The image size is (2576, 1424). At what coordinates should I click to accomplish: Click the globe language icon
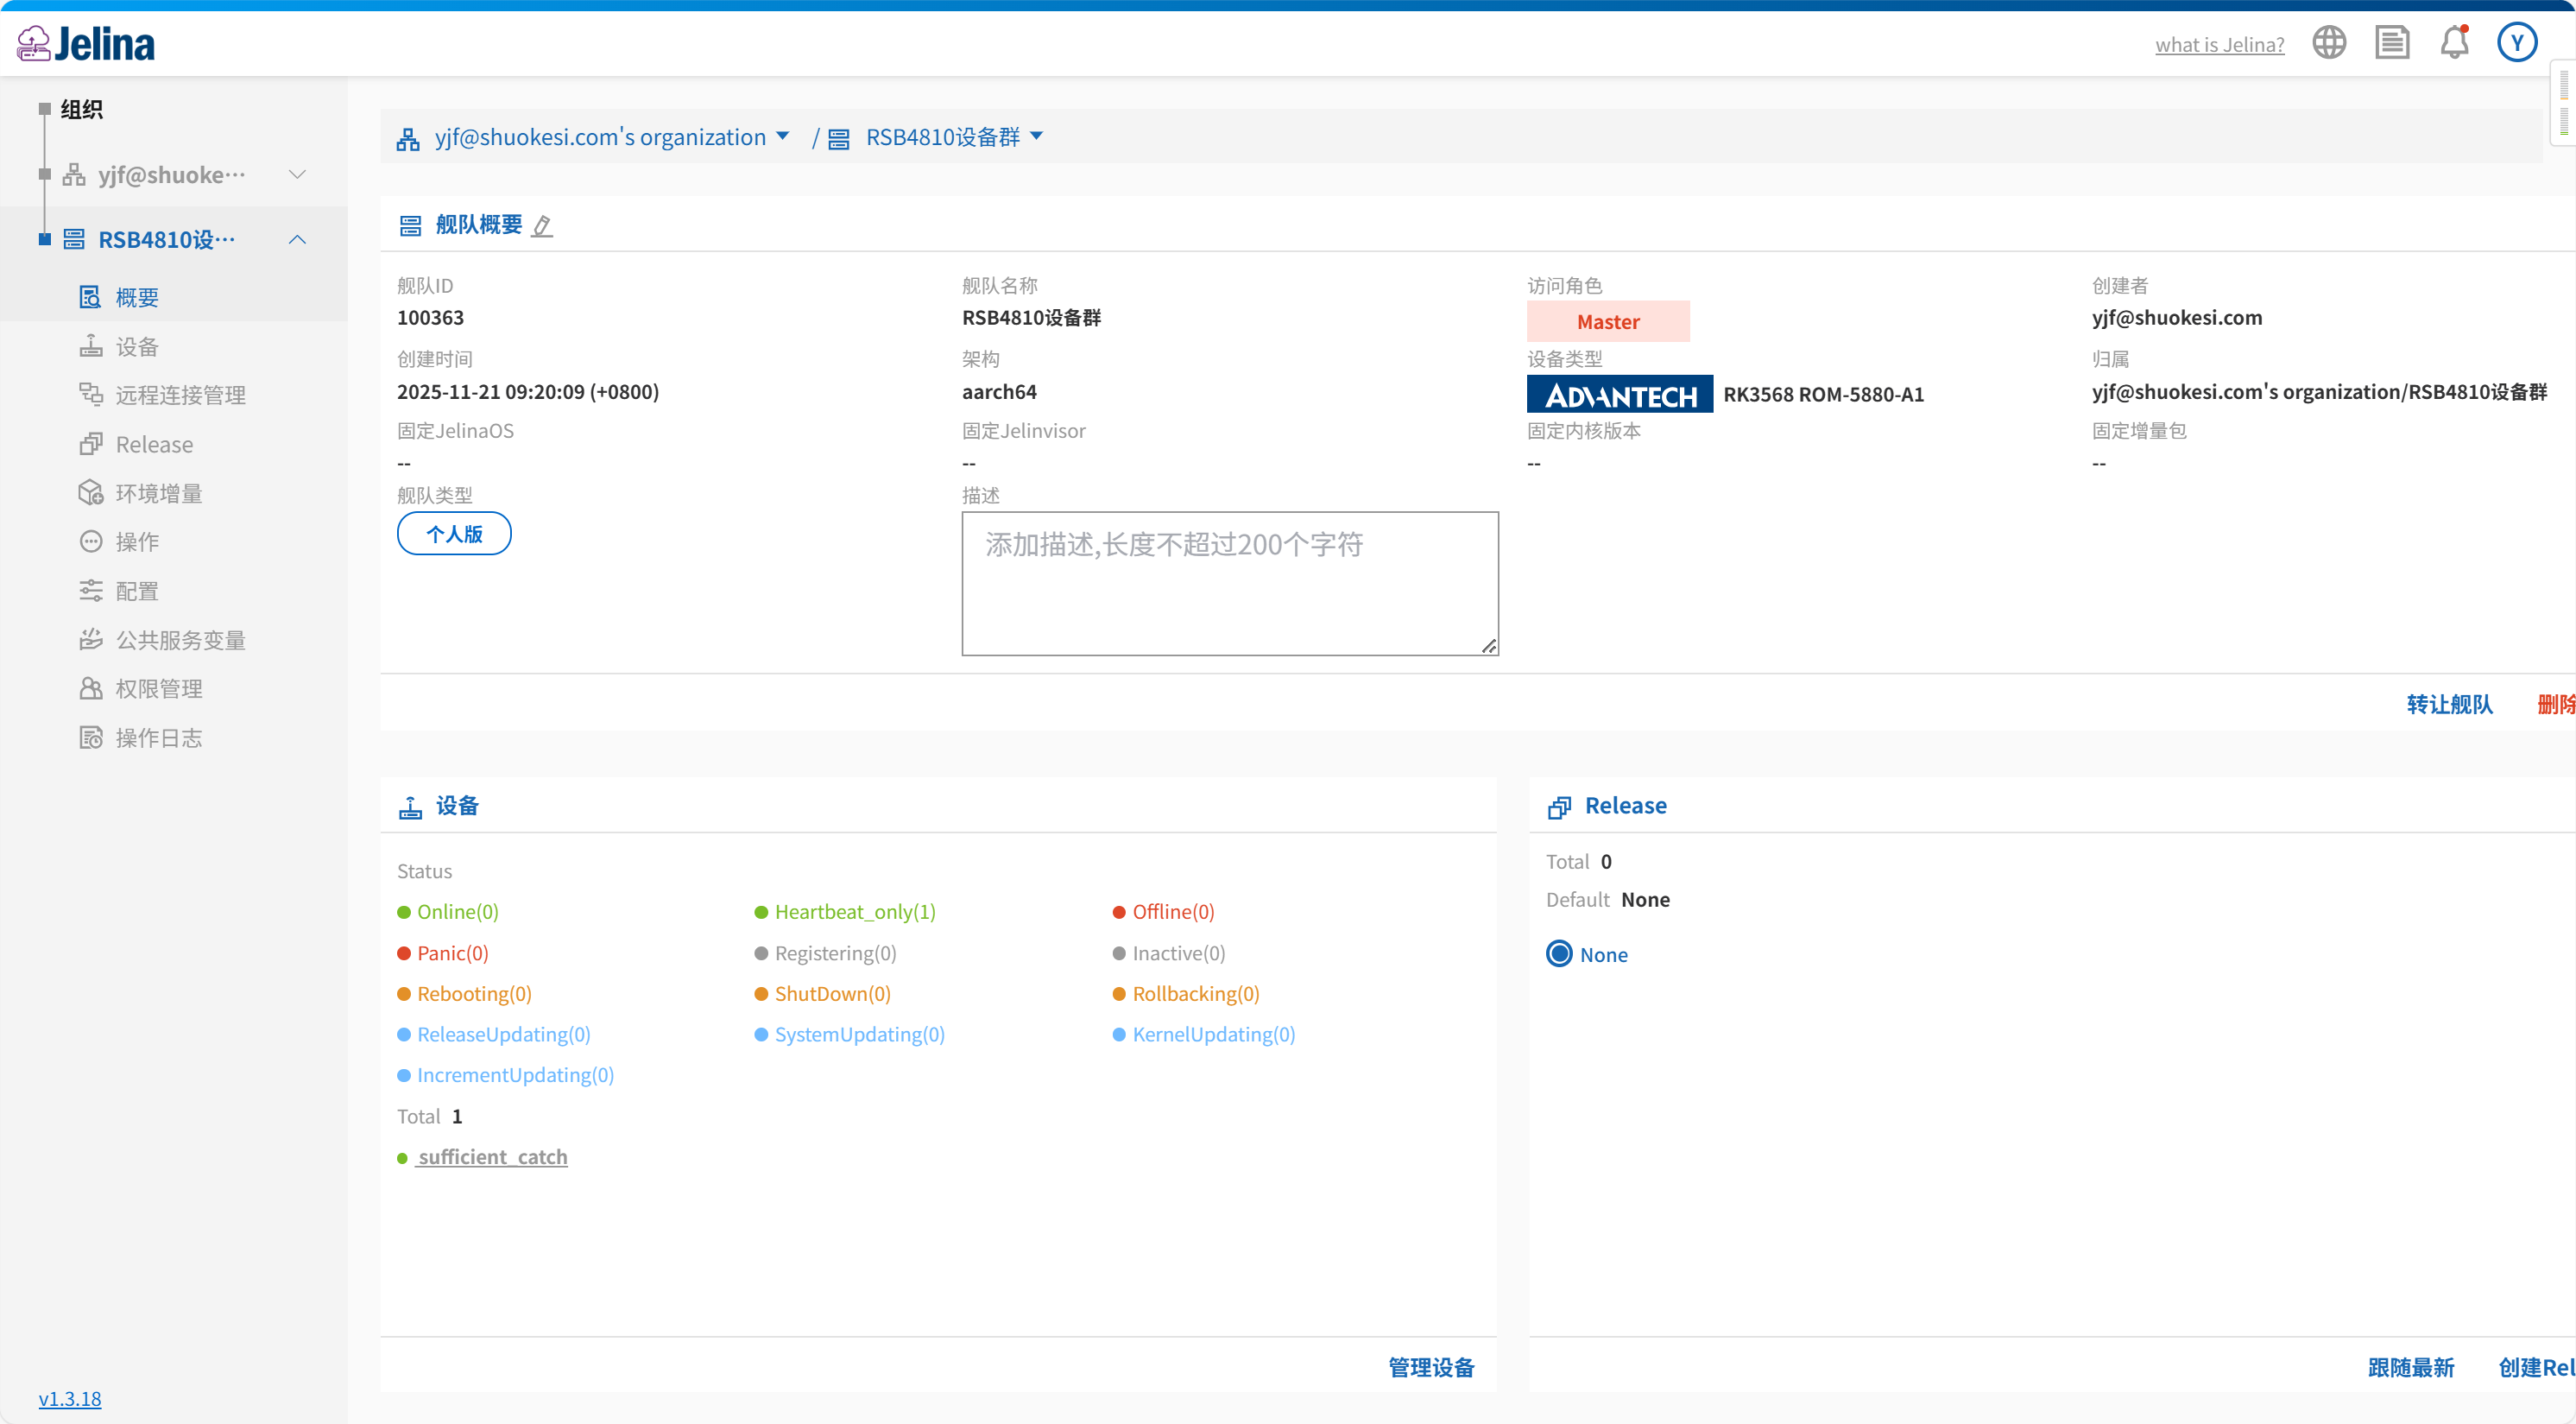tap(2328, 43)
